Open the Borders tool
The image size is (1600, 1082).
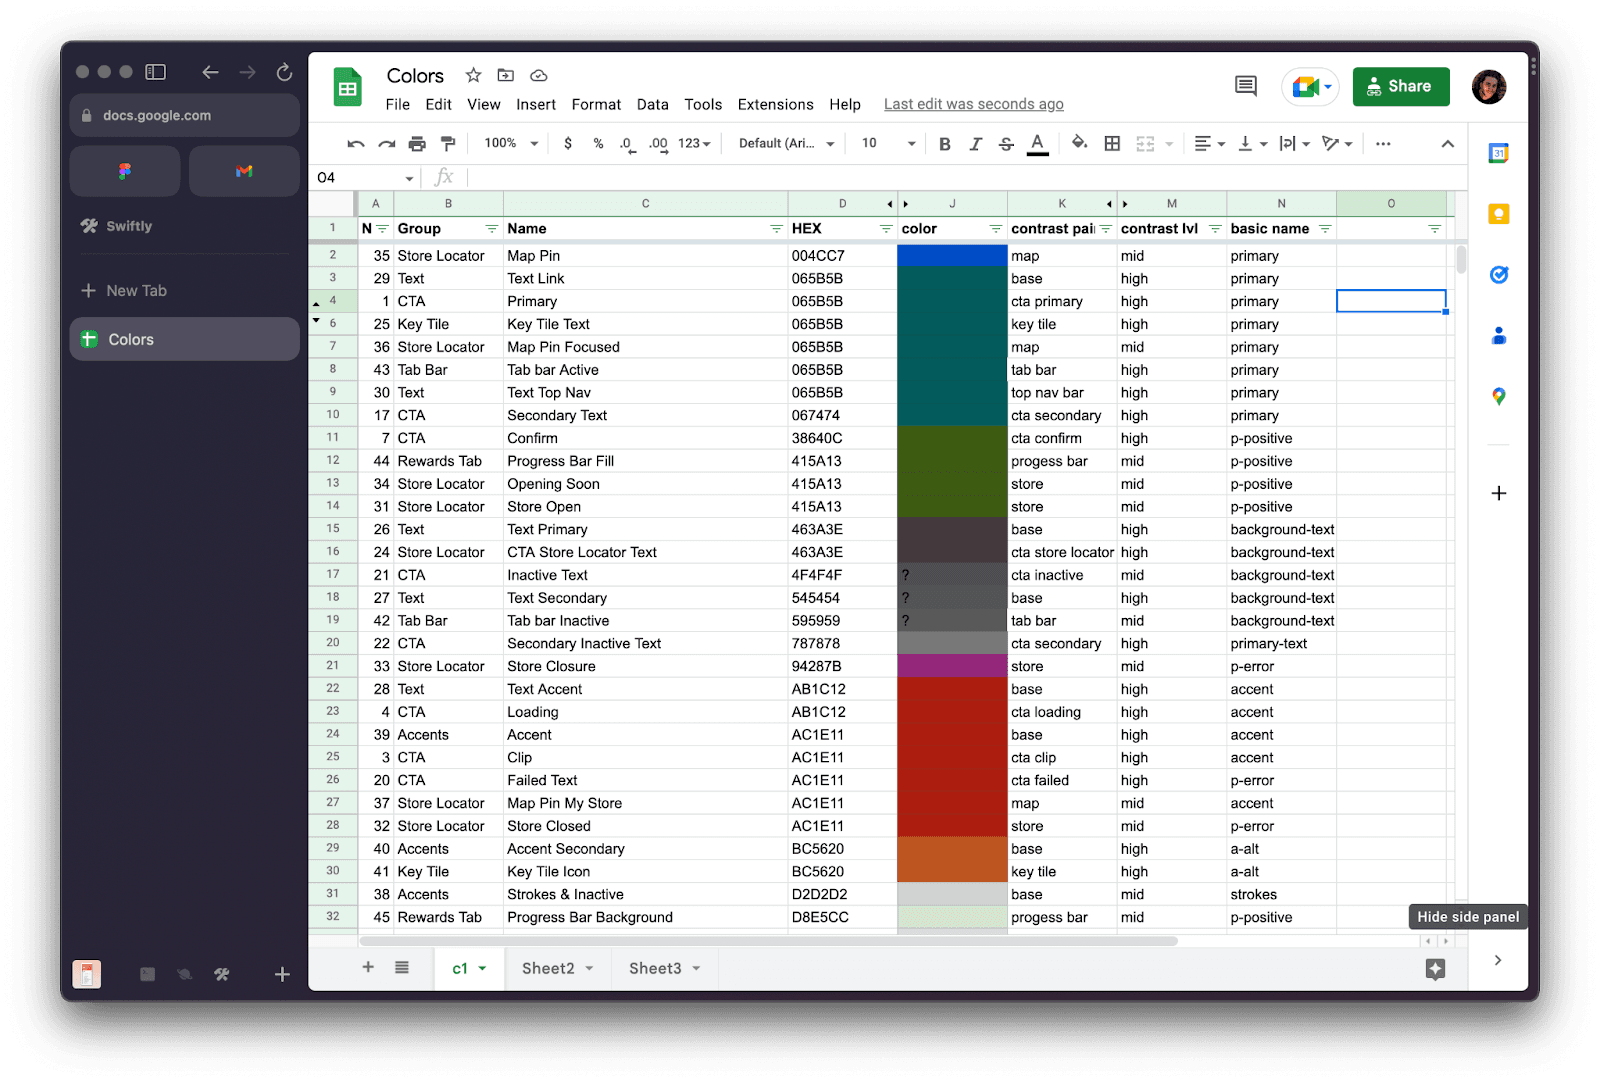click(x=1112, y=144)
